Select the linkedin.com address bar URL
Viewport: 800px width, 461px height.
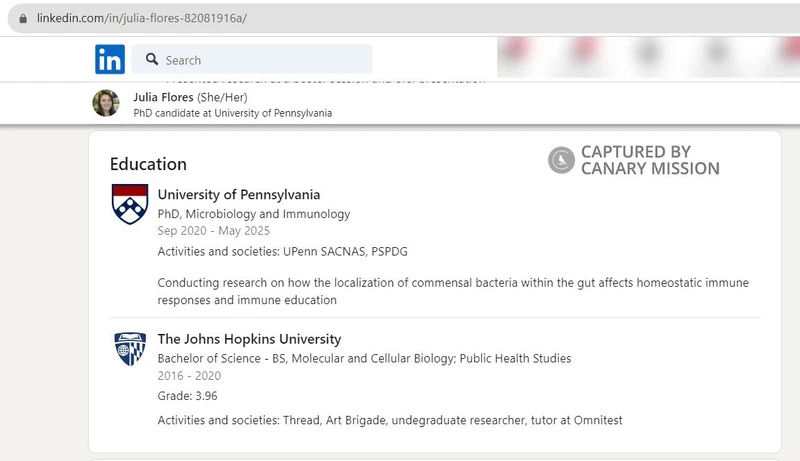142,18
